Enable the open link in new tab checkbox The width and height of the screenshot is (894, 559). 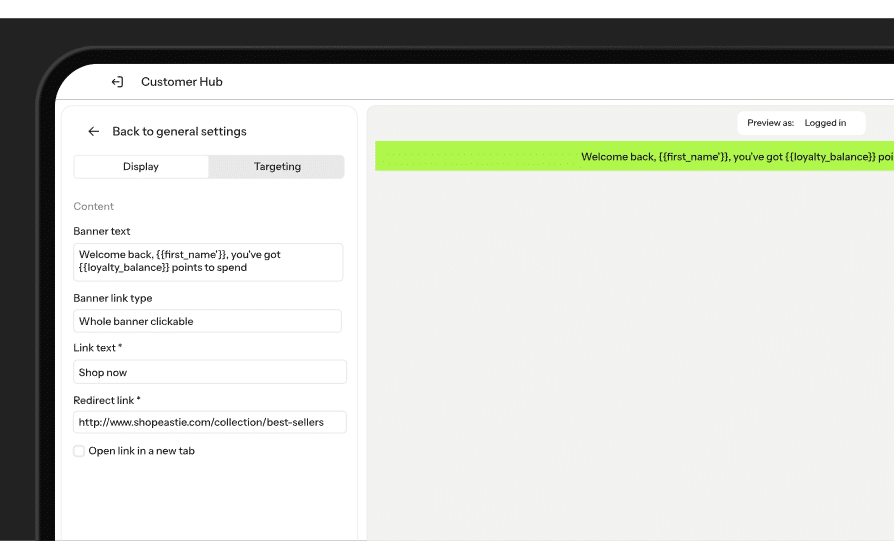point(79,451)
